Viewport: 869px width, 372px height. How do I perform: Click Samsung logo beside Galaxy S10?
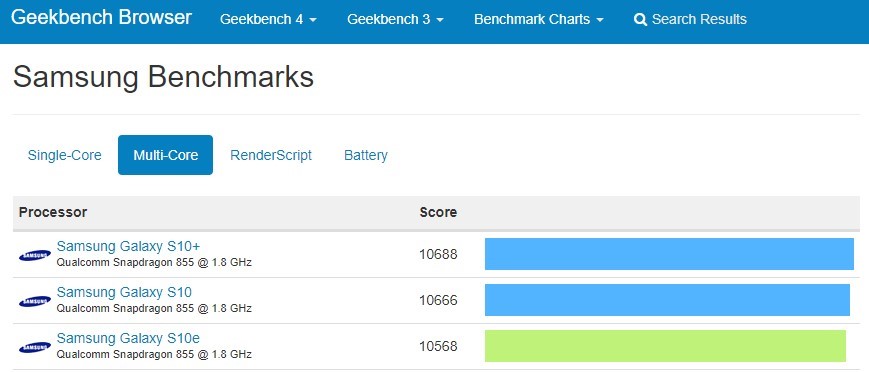point(35,301)
